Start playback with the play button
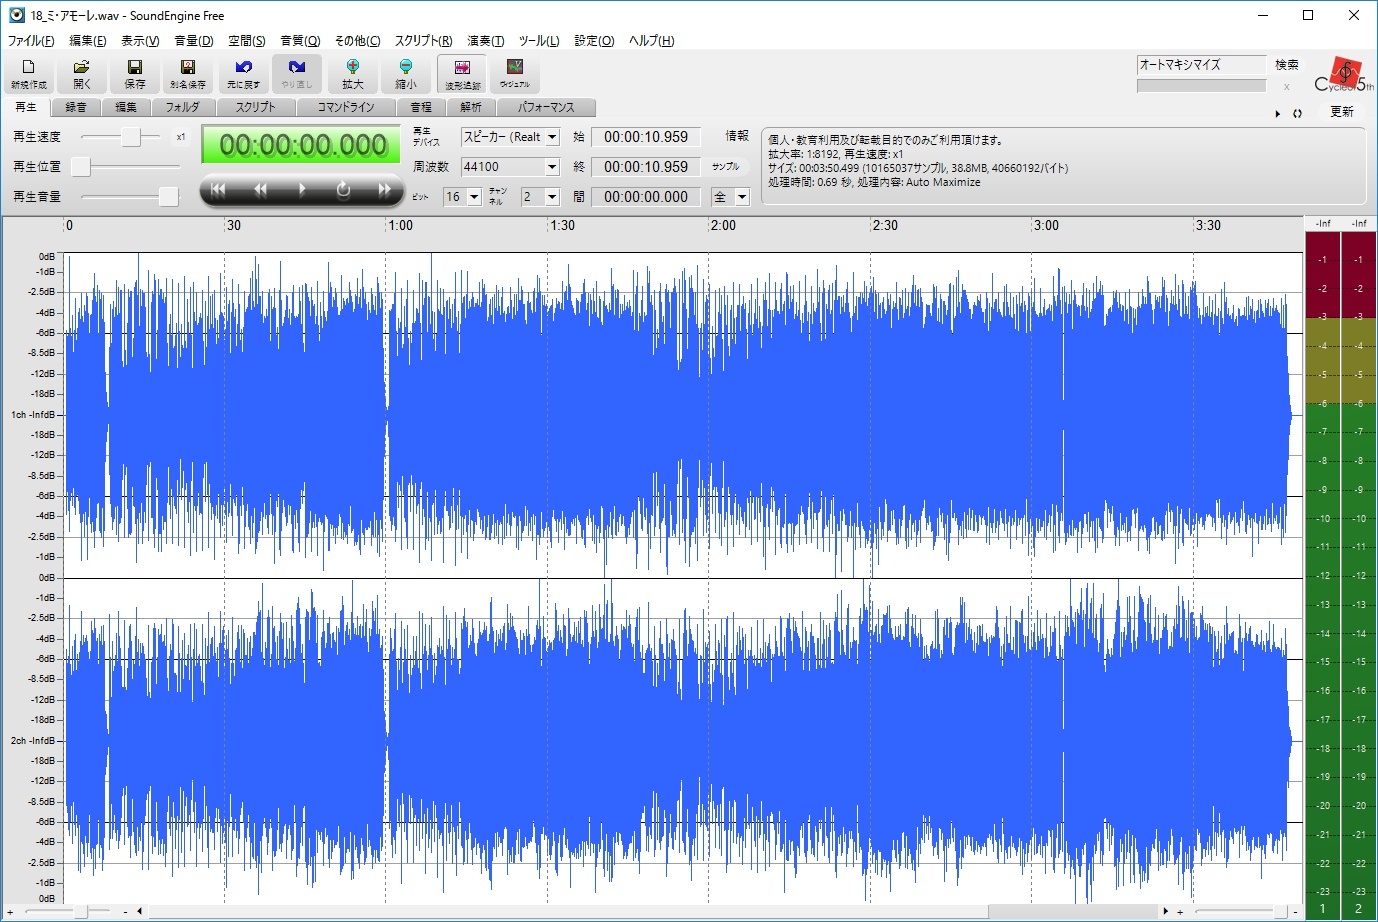The width and height of the screenshot is (1378, 922). click(302, 190)
